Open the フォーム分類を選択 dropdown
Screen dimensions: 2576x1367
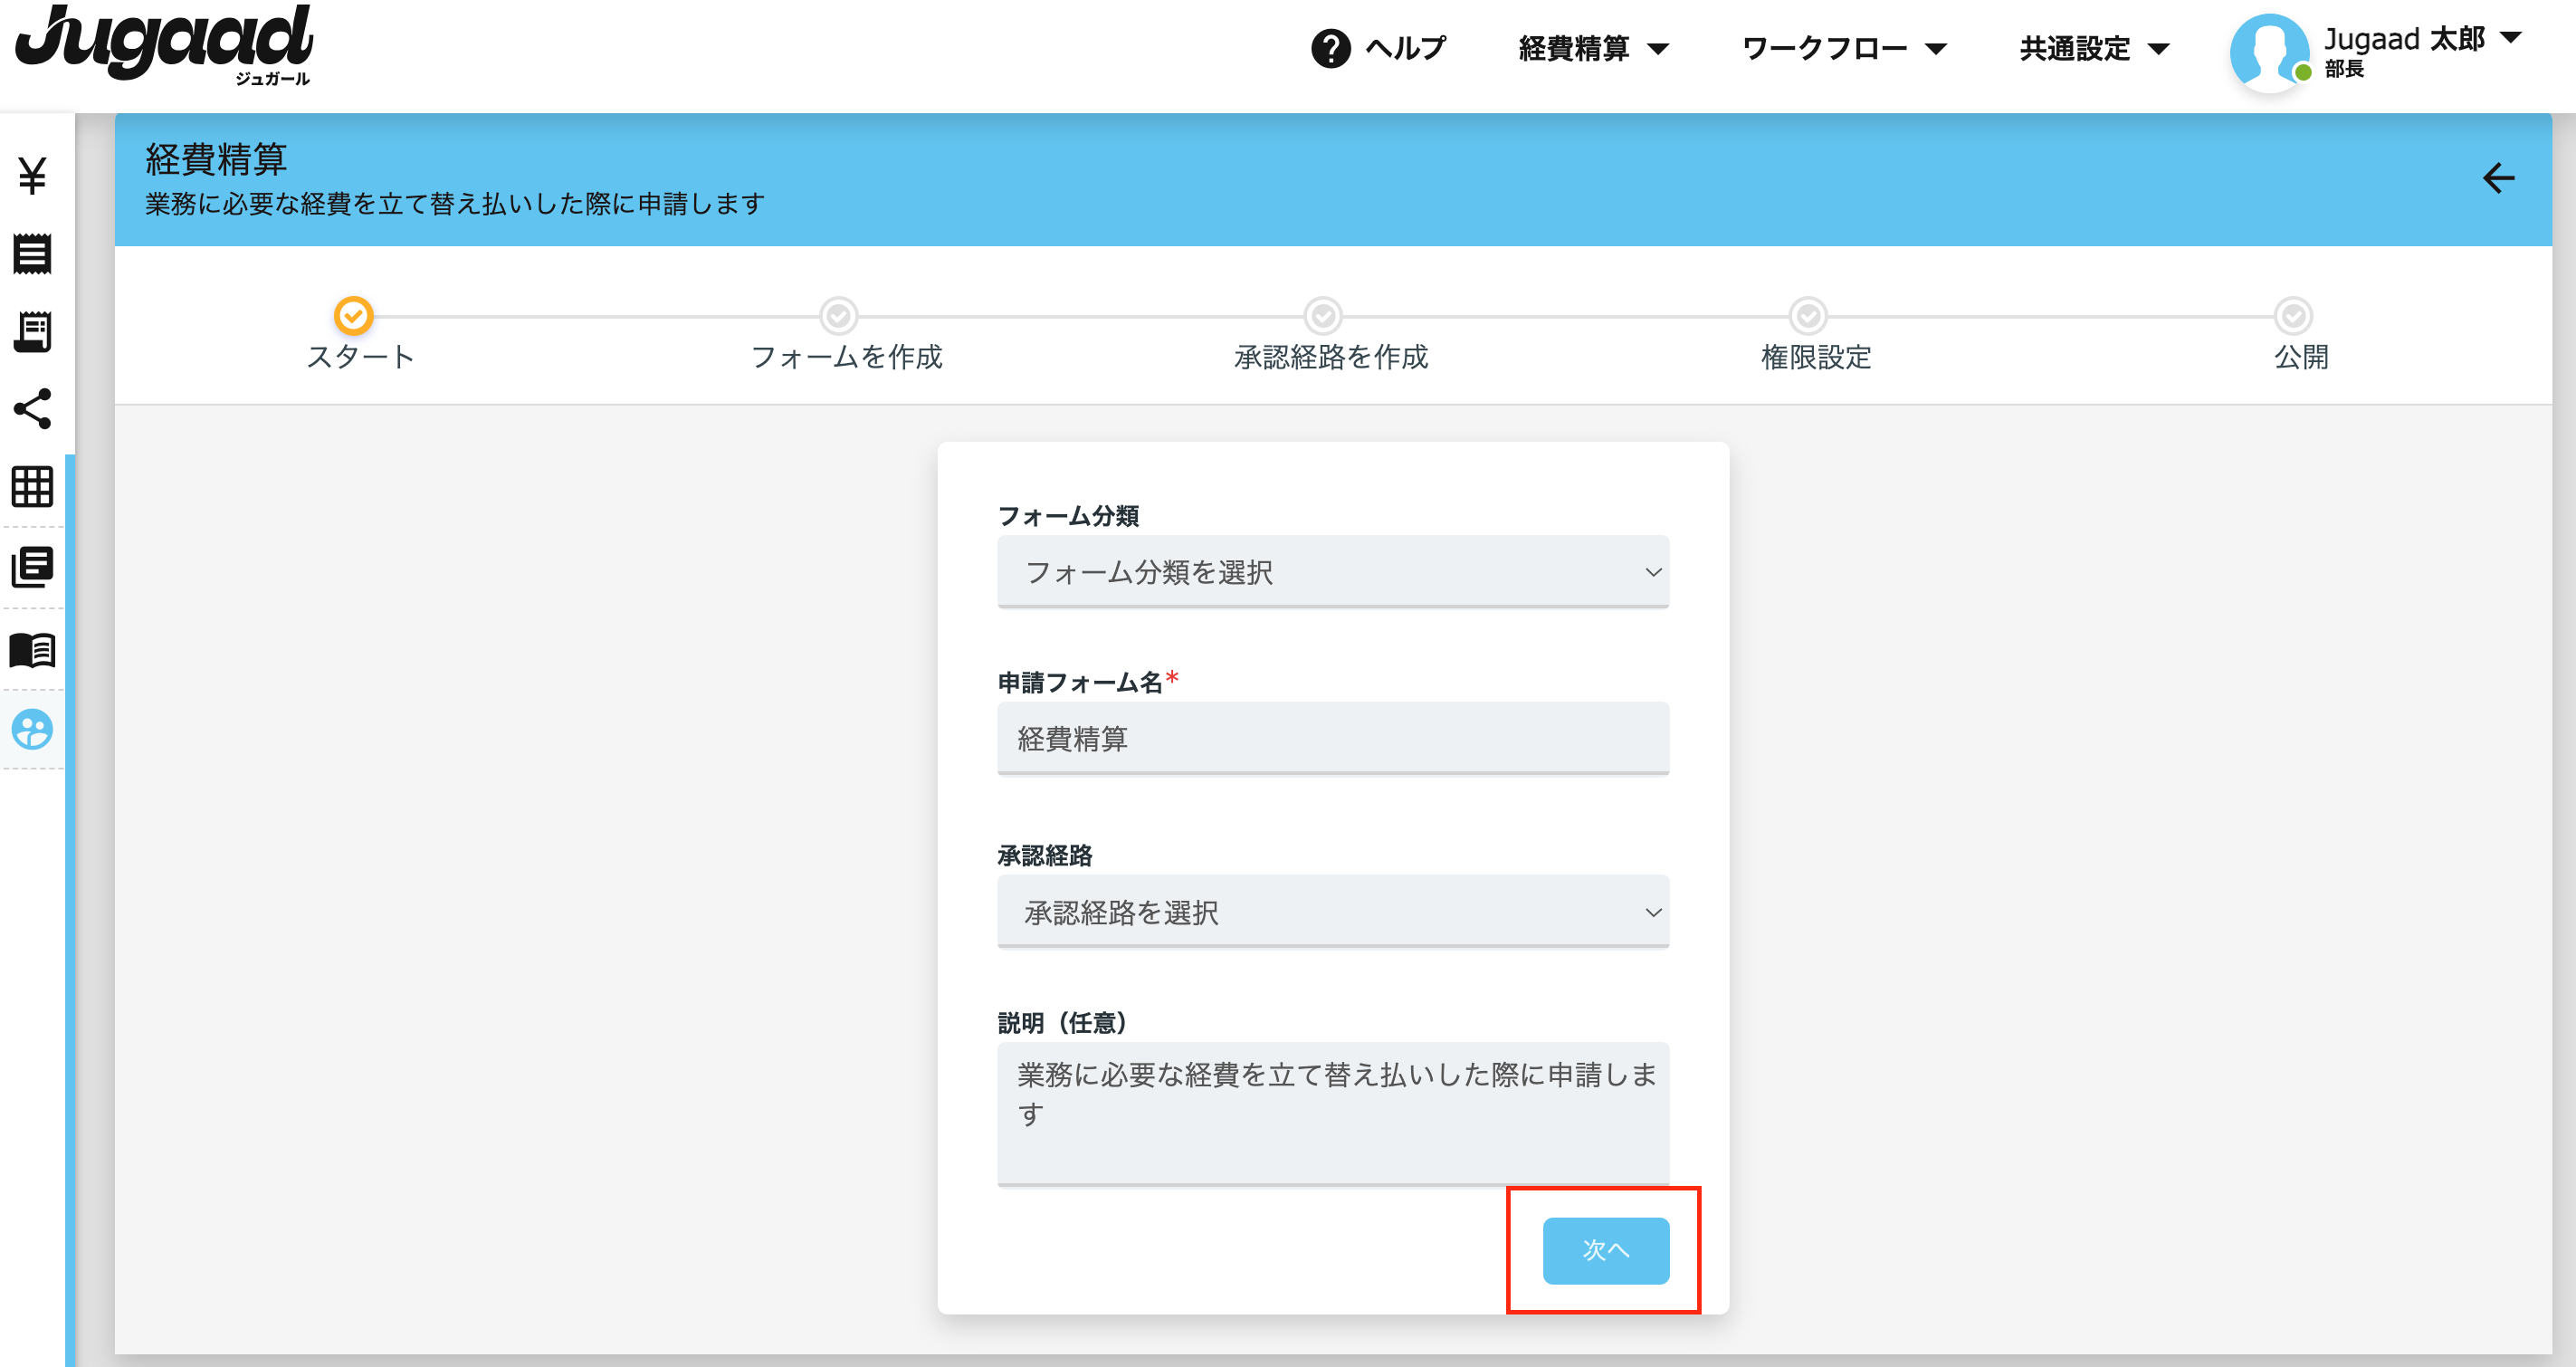click(x=1333, y=572)
